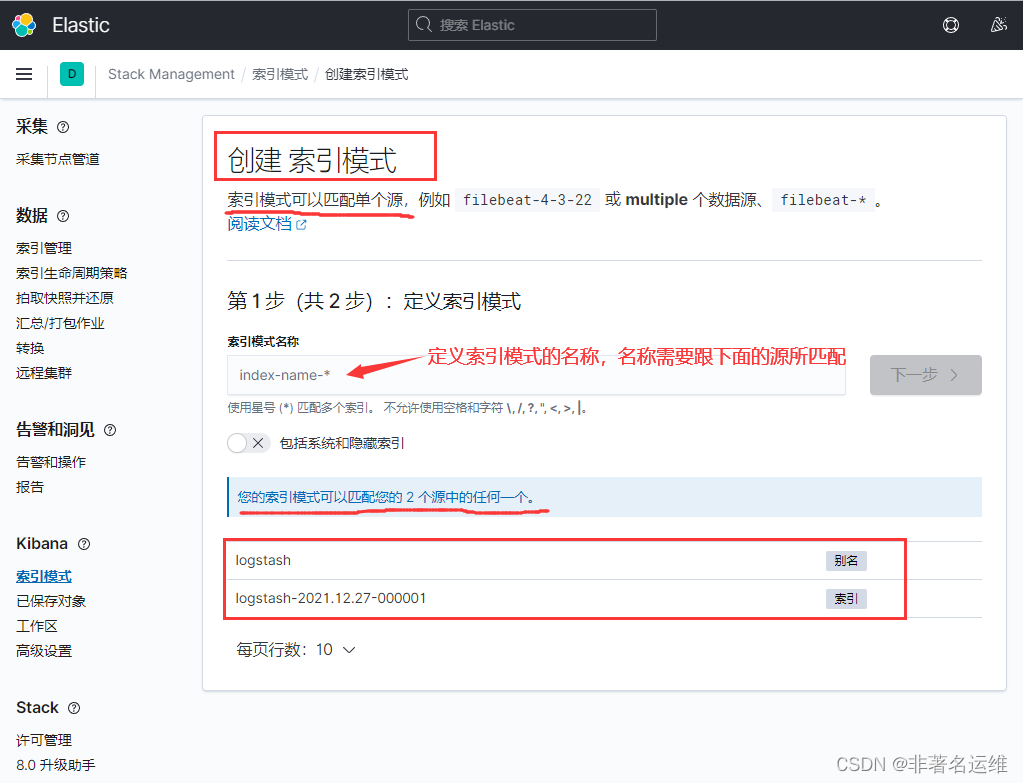Viewport: 1023px width, 783px height.
Task: Click the 索引模式名称 field label
Action: (263, 341)
